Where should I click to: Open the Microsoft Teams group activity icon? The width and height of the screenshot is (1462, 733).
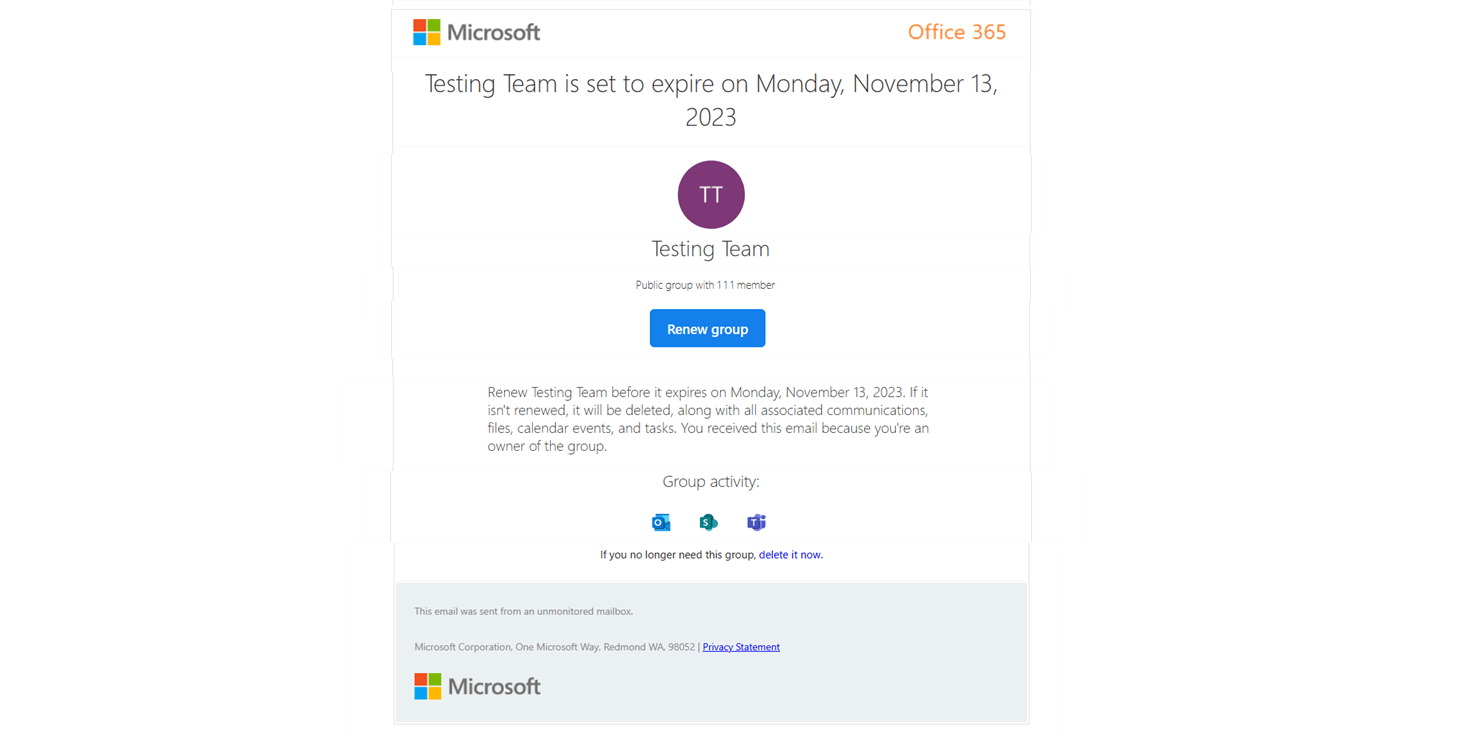click(756, 522)
